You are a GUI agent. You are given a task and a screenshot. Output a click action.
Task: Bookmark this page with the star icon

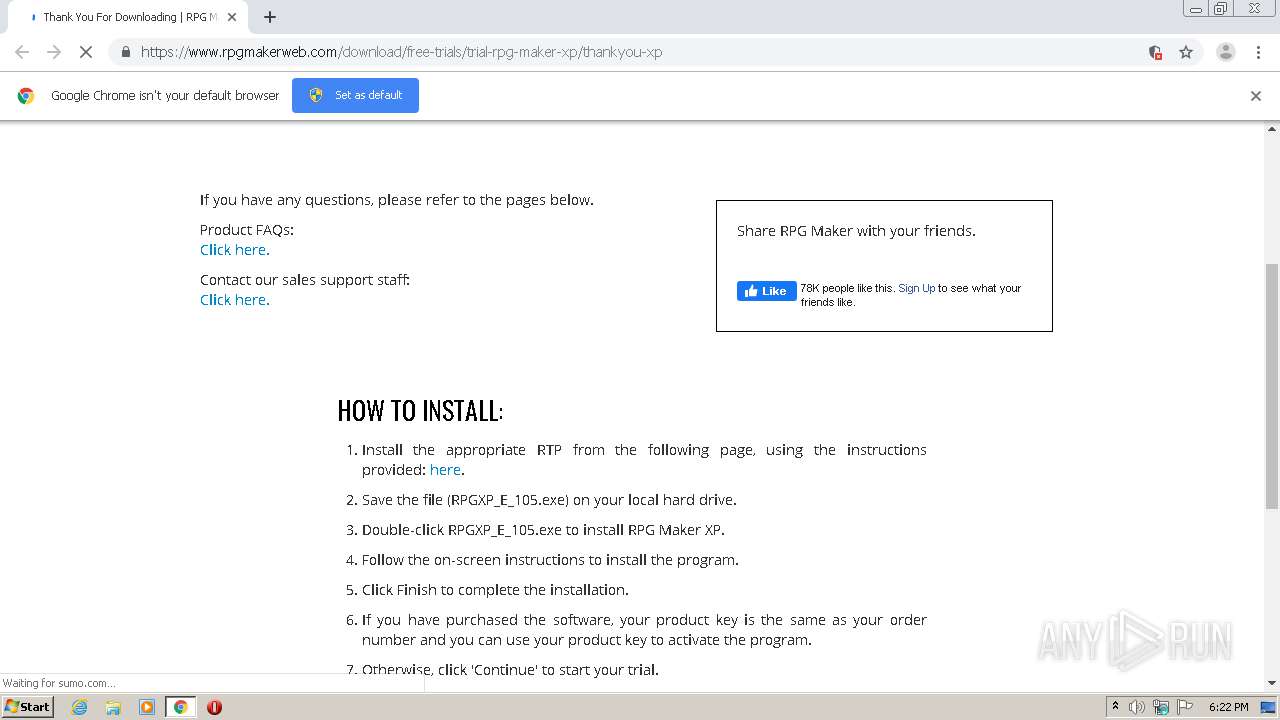point(1186,52)
